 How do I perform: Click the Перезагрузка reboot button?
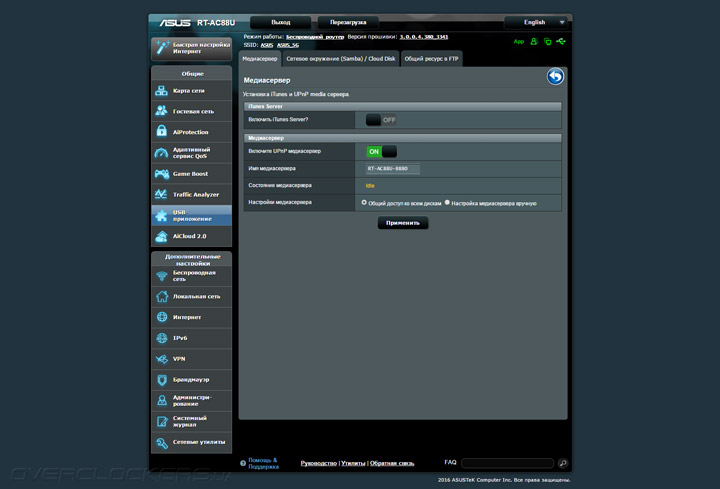[x=348, y=22]
